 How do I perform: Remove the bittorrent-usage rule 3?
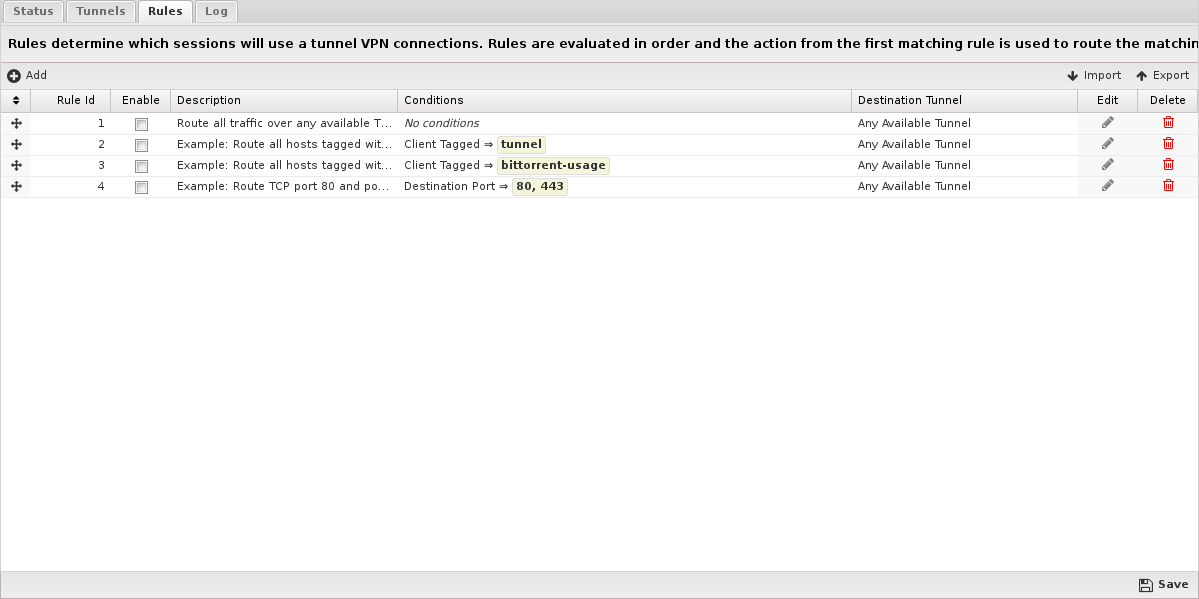point(1168,164)
